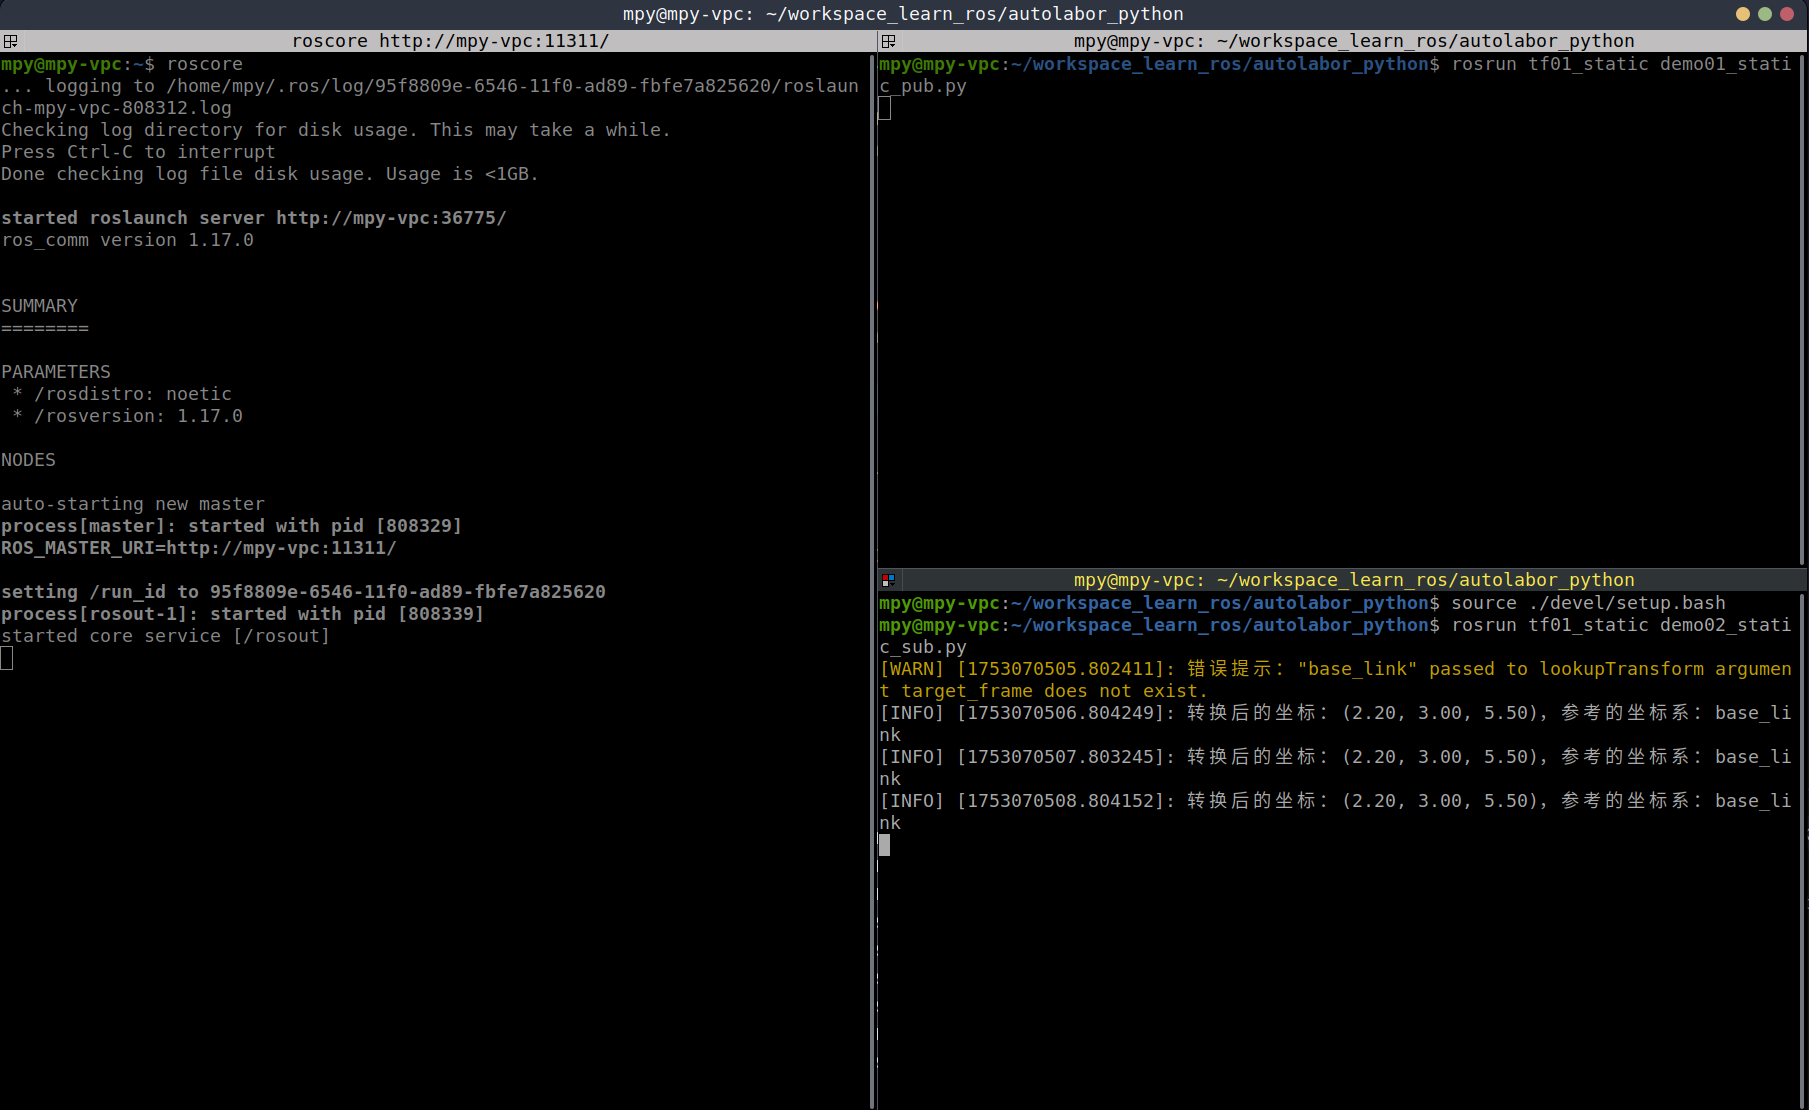Open the group menu icon of roscore pane
The image size is (1809, 1110).
point(10,41)
